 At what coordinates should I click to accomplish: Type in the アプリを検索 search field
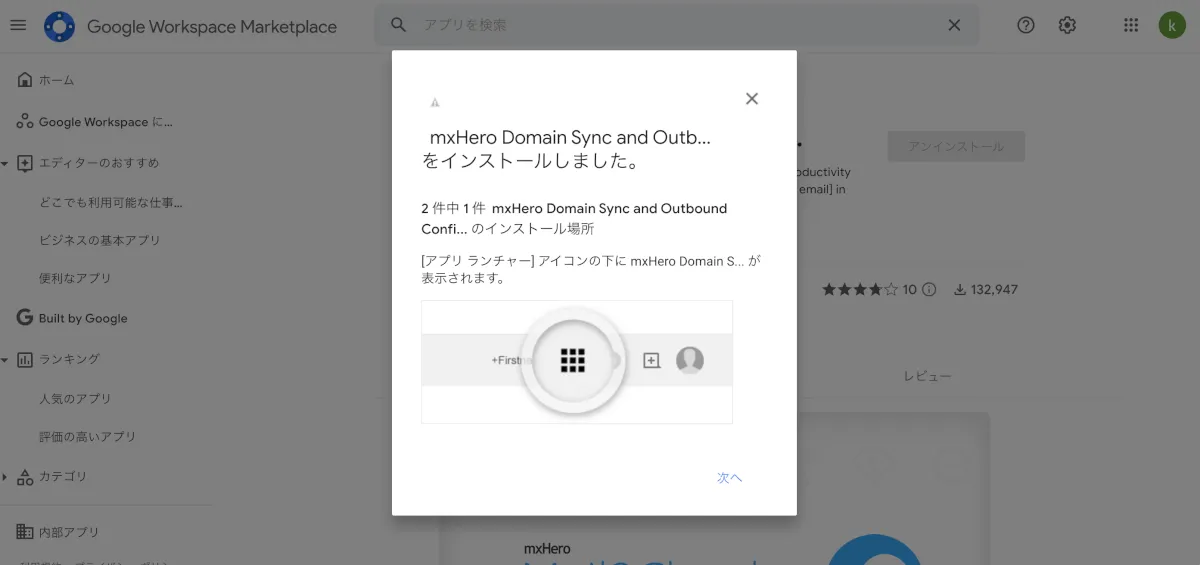tap(670, 25)
